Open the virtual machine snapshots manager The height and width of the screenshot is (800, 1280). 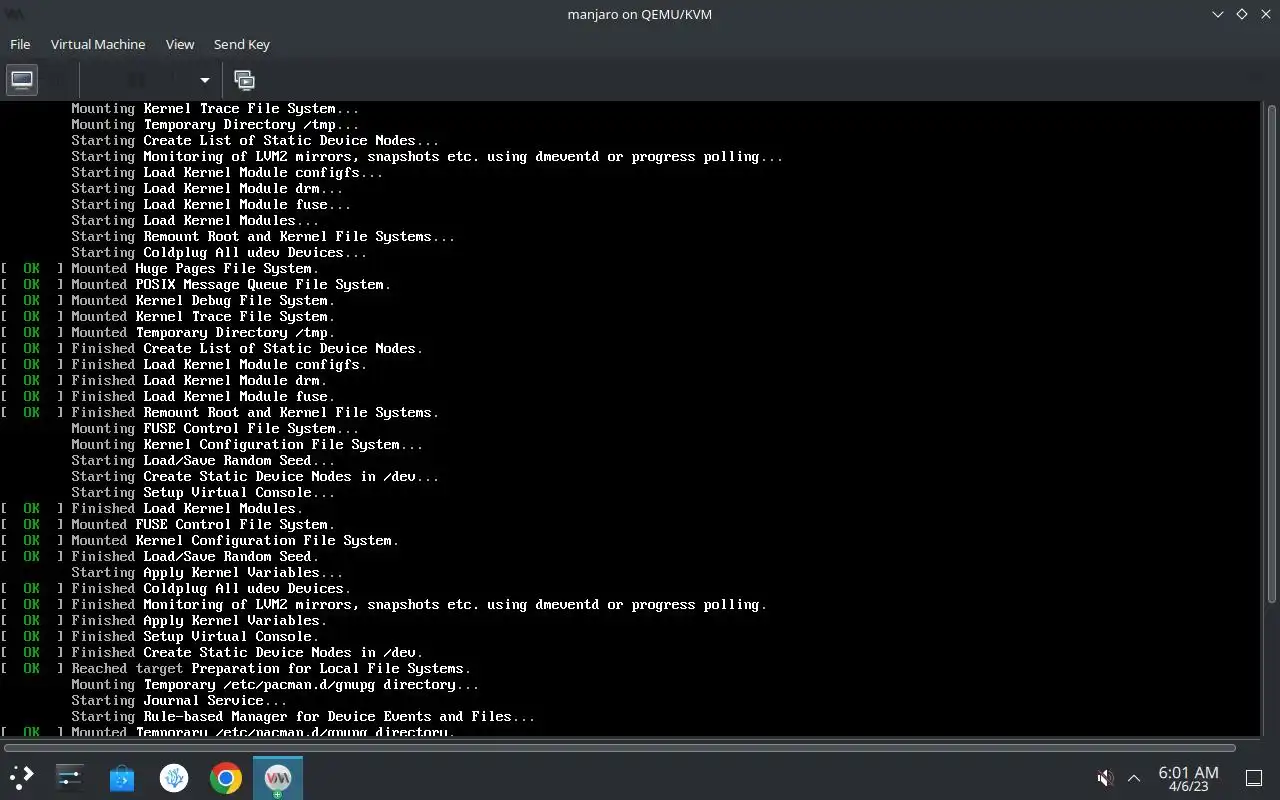(243, 80)
